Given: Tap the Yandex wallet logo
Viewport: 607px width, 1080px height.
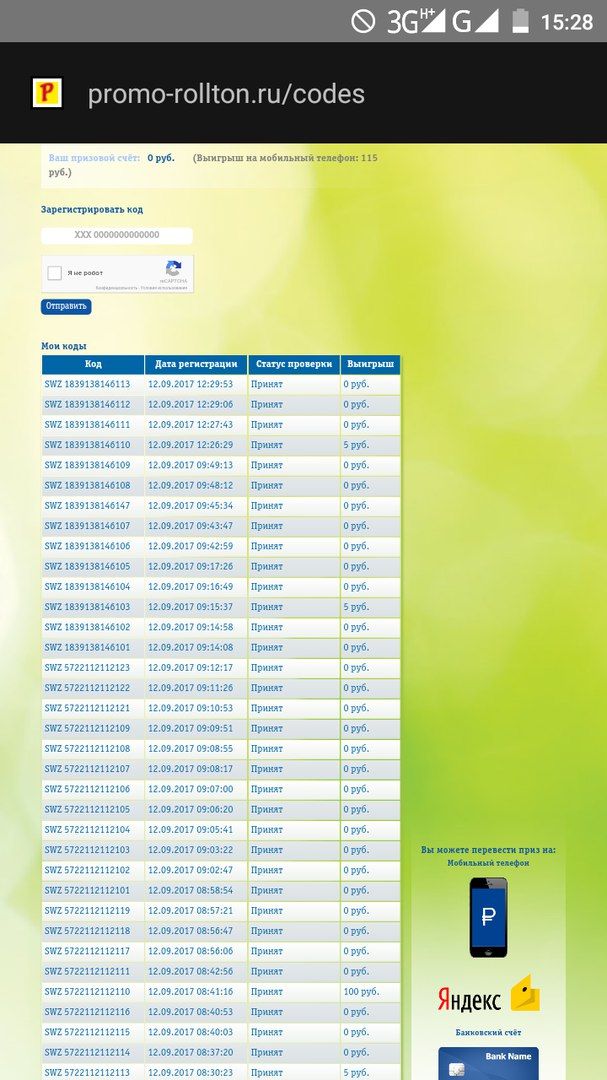Looking at the screenshot, I should tap(488, 997).
